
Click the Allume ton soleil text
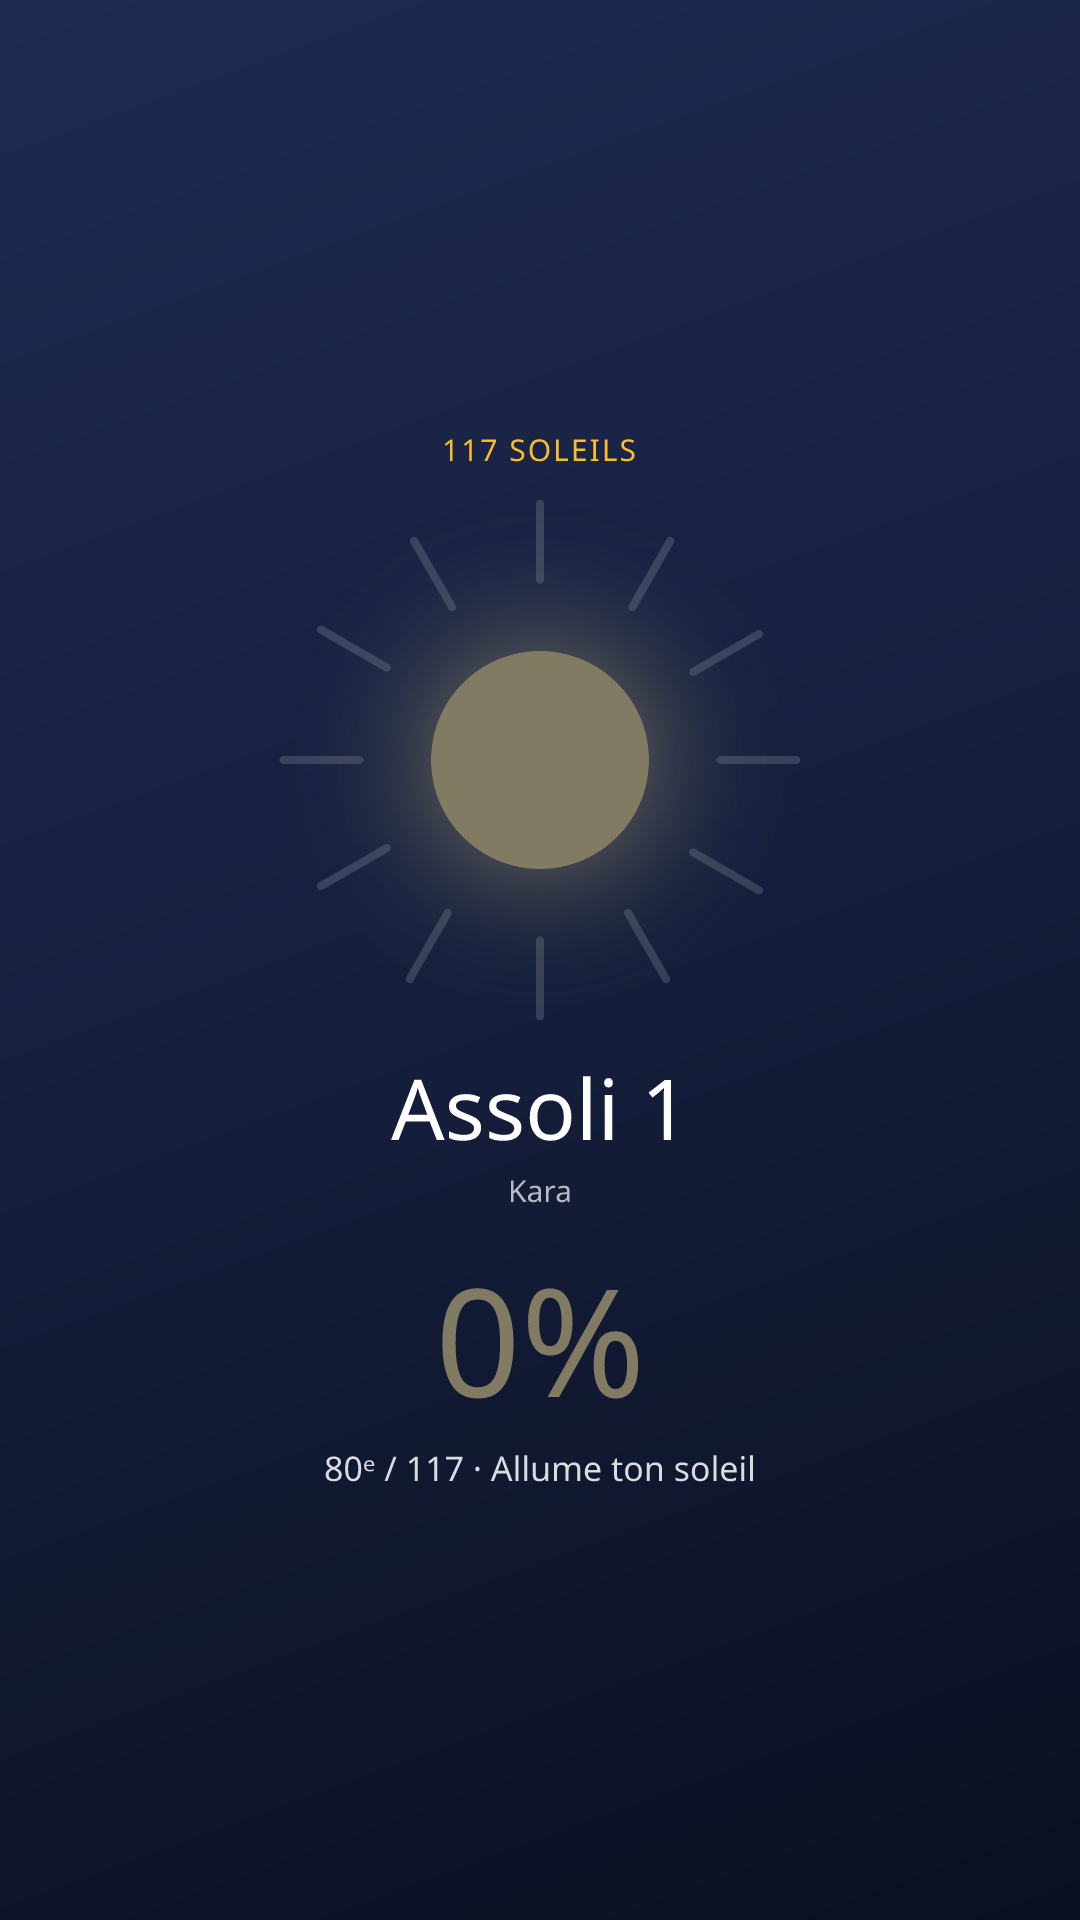[x=623, y=1469]
